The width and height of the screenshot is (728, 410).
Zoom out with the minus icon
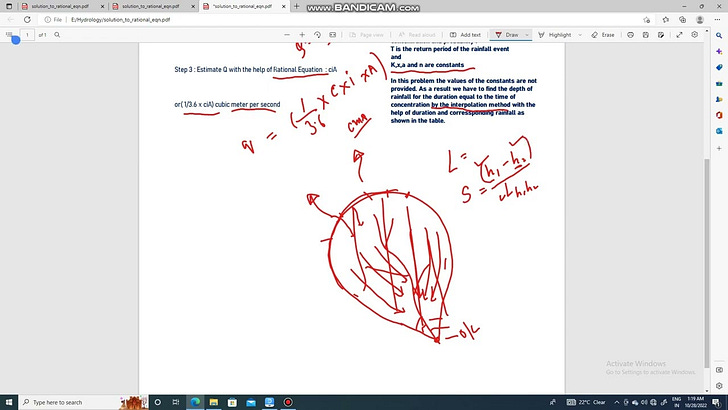point(287,35)
